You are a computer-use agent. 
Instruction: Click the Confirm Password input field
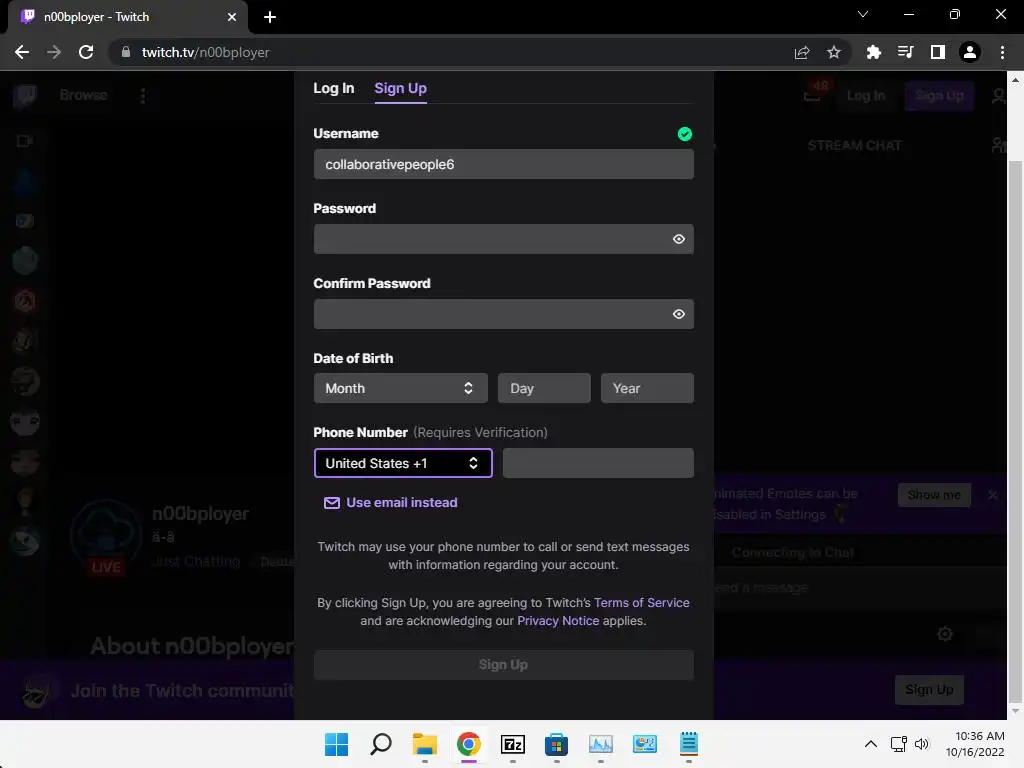tap(504, 314)
